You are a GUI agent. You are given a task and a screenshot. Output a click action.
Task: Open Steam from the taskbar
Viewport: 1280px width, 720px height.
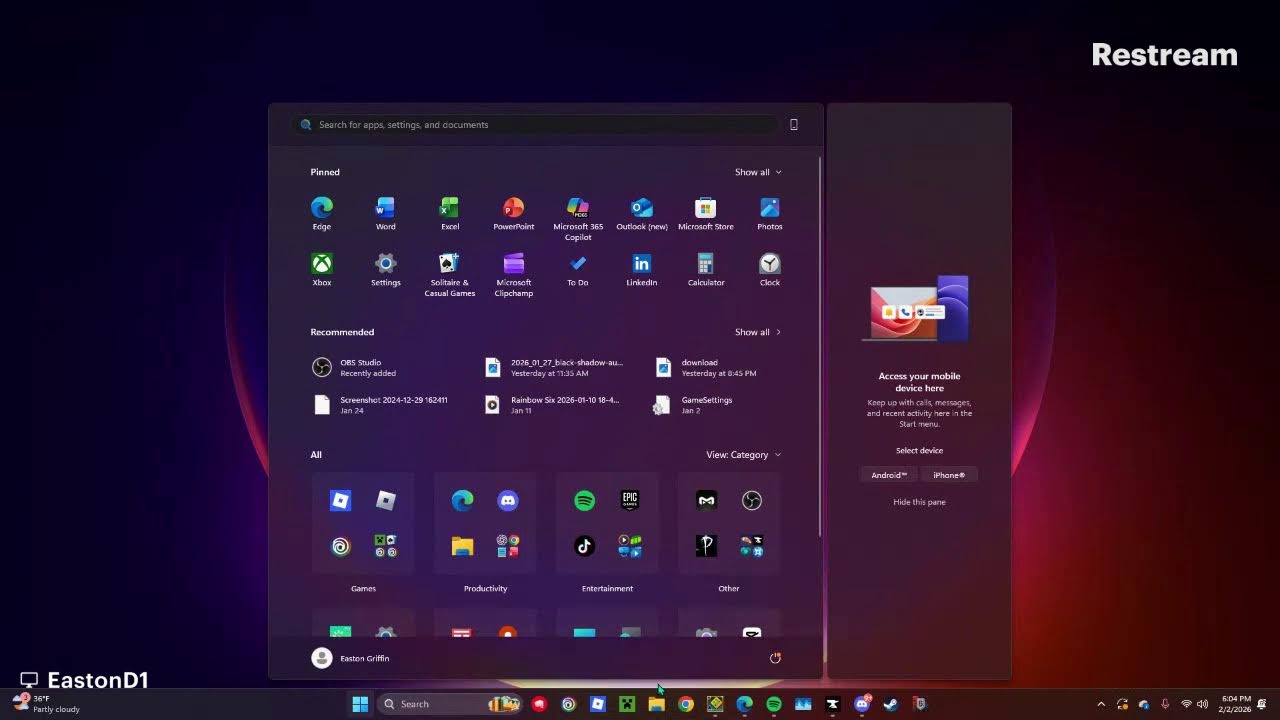click(x=891, y=704)
